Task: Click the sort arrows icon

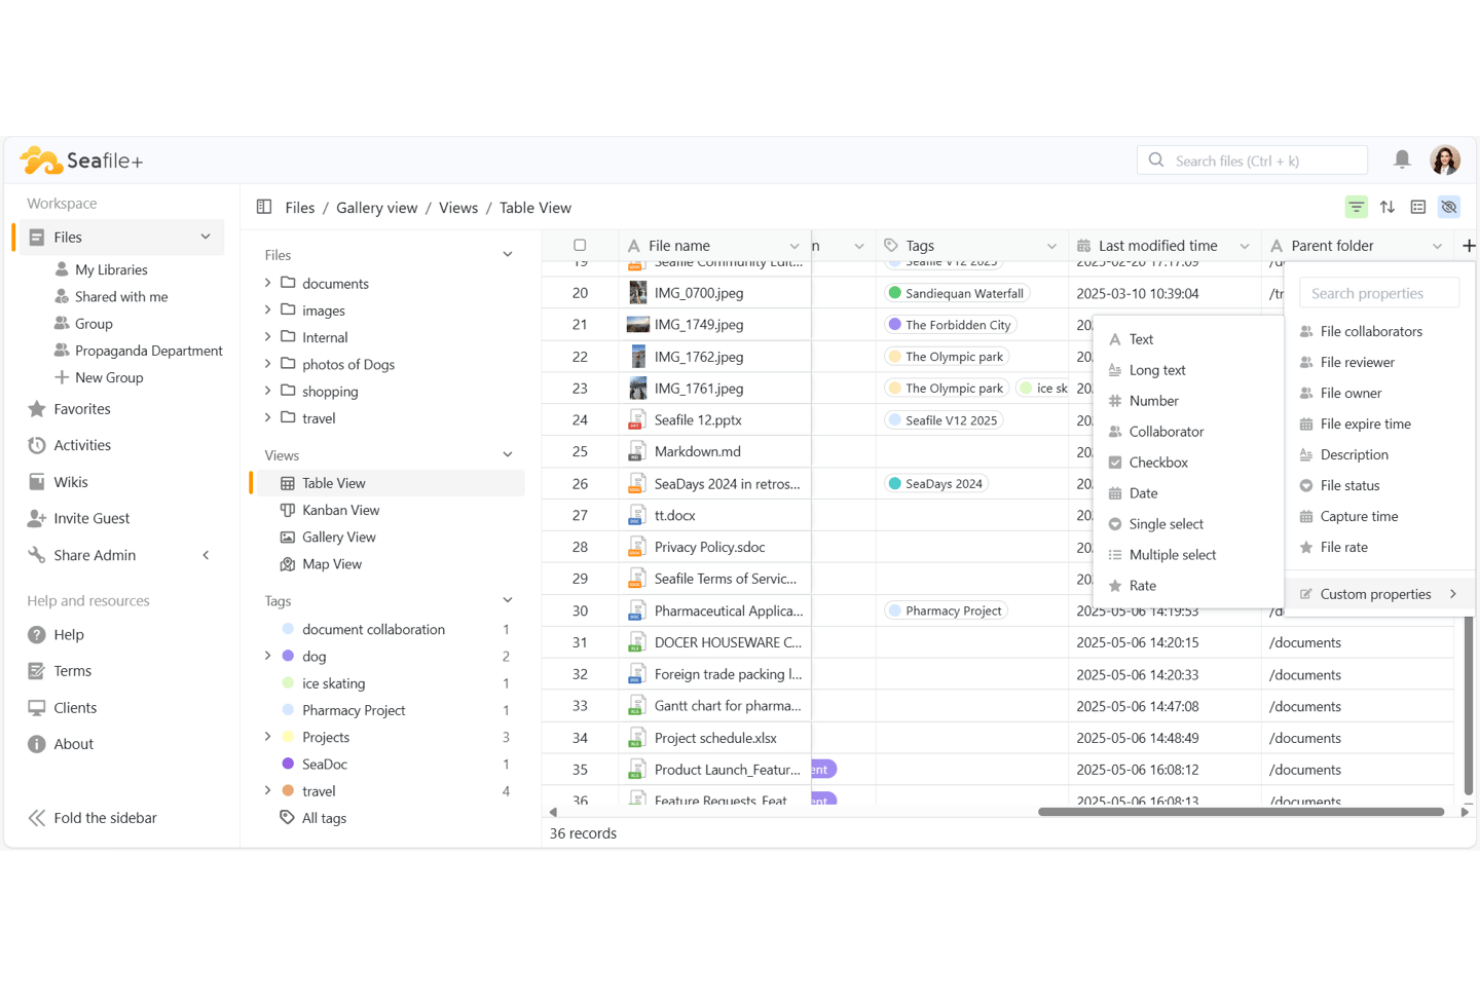Action: (1387, 207)
